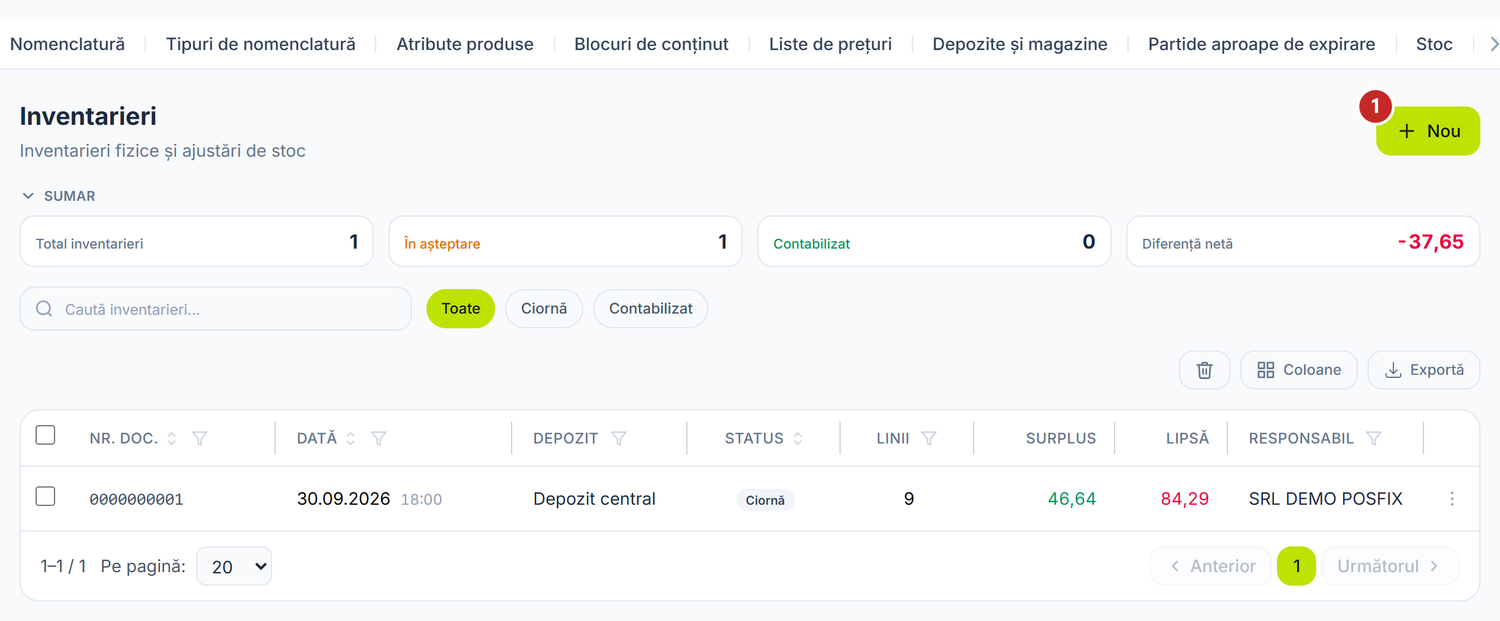Open row actions three-dot menu
Viewport: 1500px width, 621px height.
tap(1452, 499)
